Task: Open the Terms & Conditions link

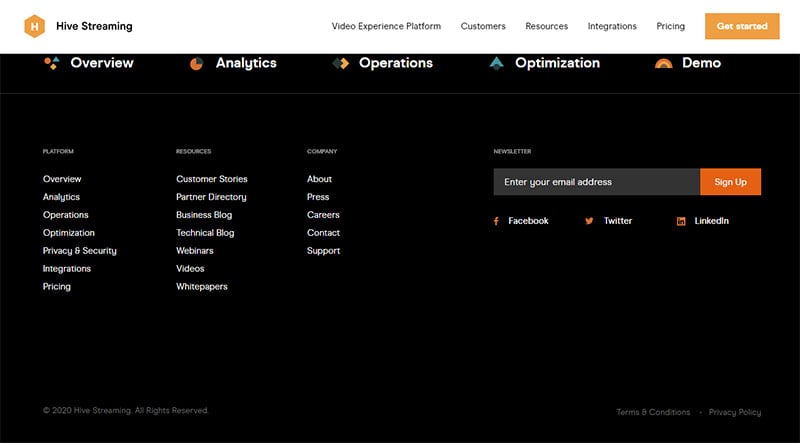Action: (653, 412)
